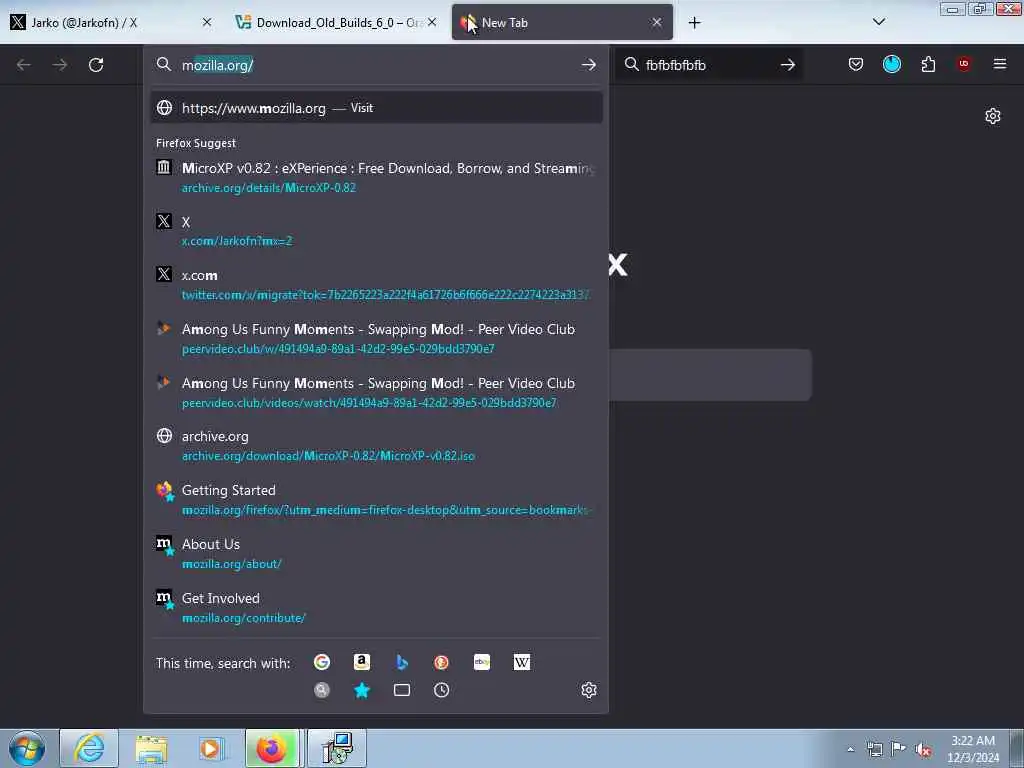Open the Action Center flag icon
The height and width of the screenshot is (768, 1024).
(899, 749)
